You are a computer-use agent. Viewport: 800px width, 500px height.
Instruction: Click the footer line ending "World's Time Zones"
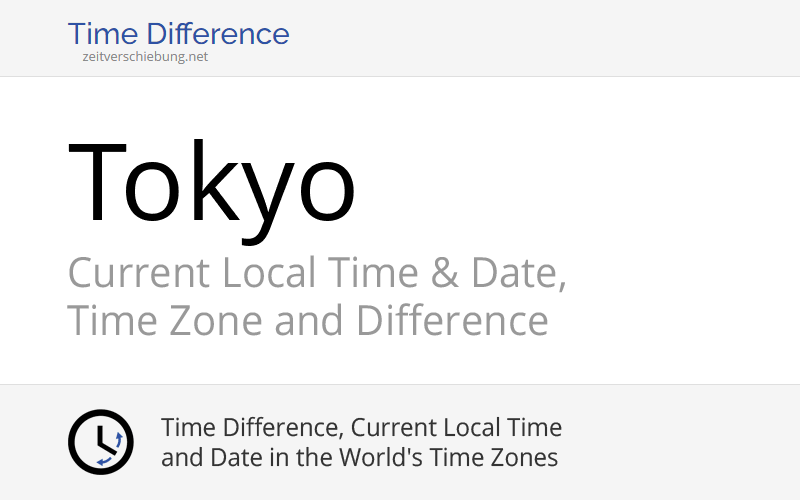[x=359, y=458]
